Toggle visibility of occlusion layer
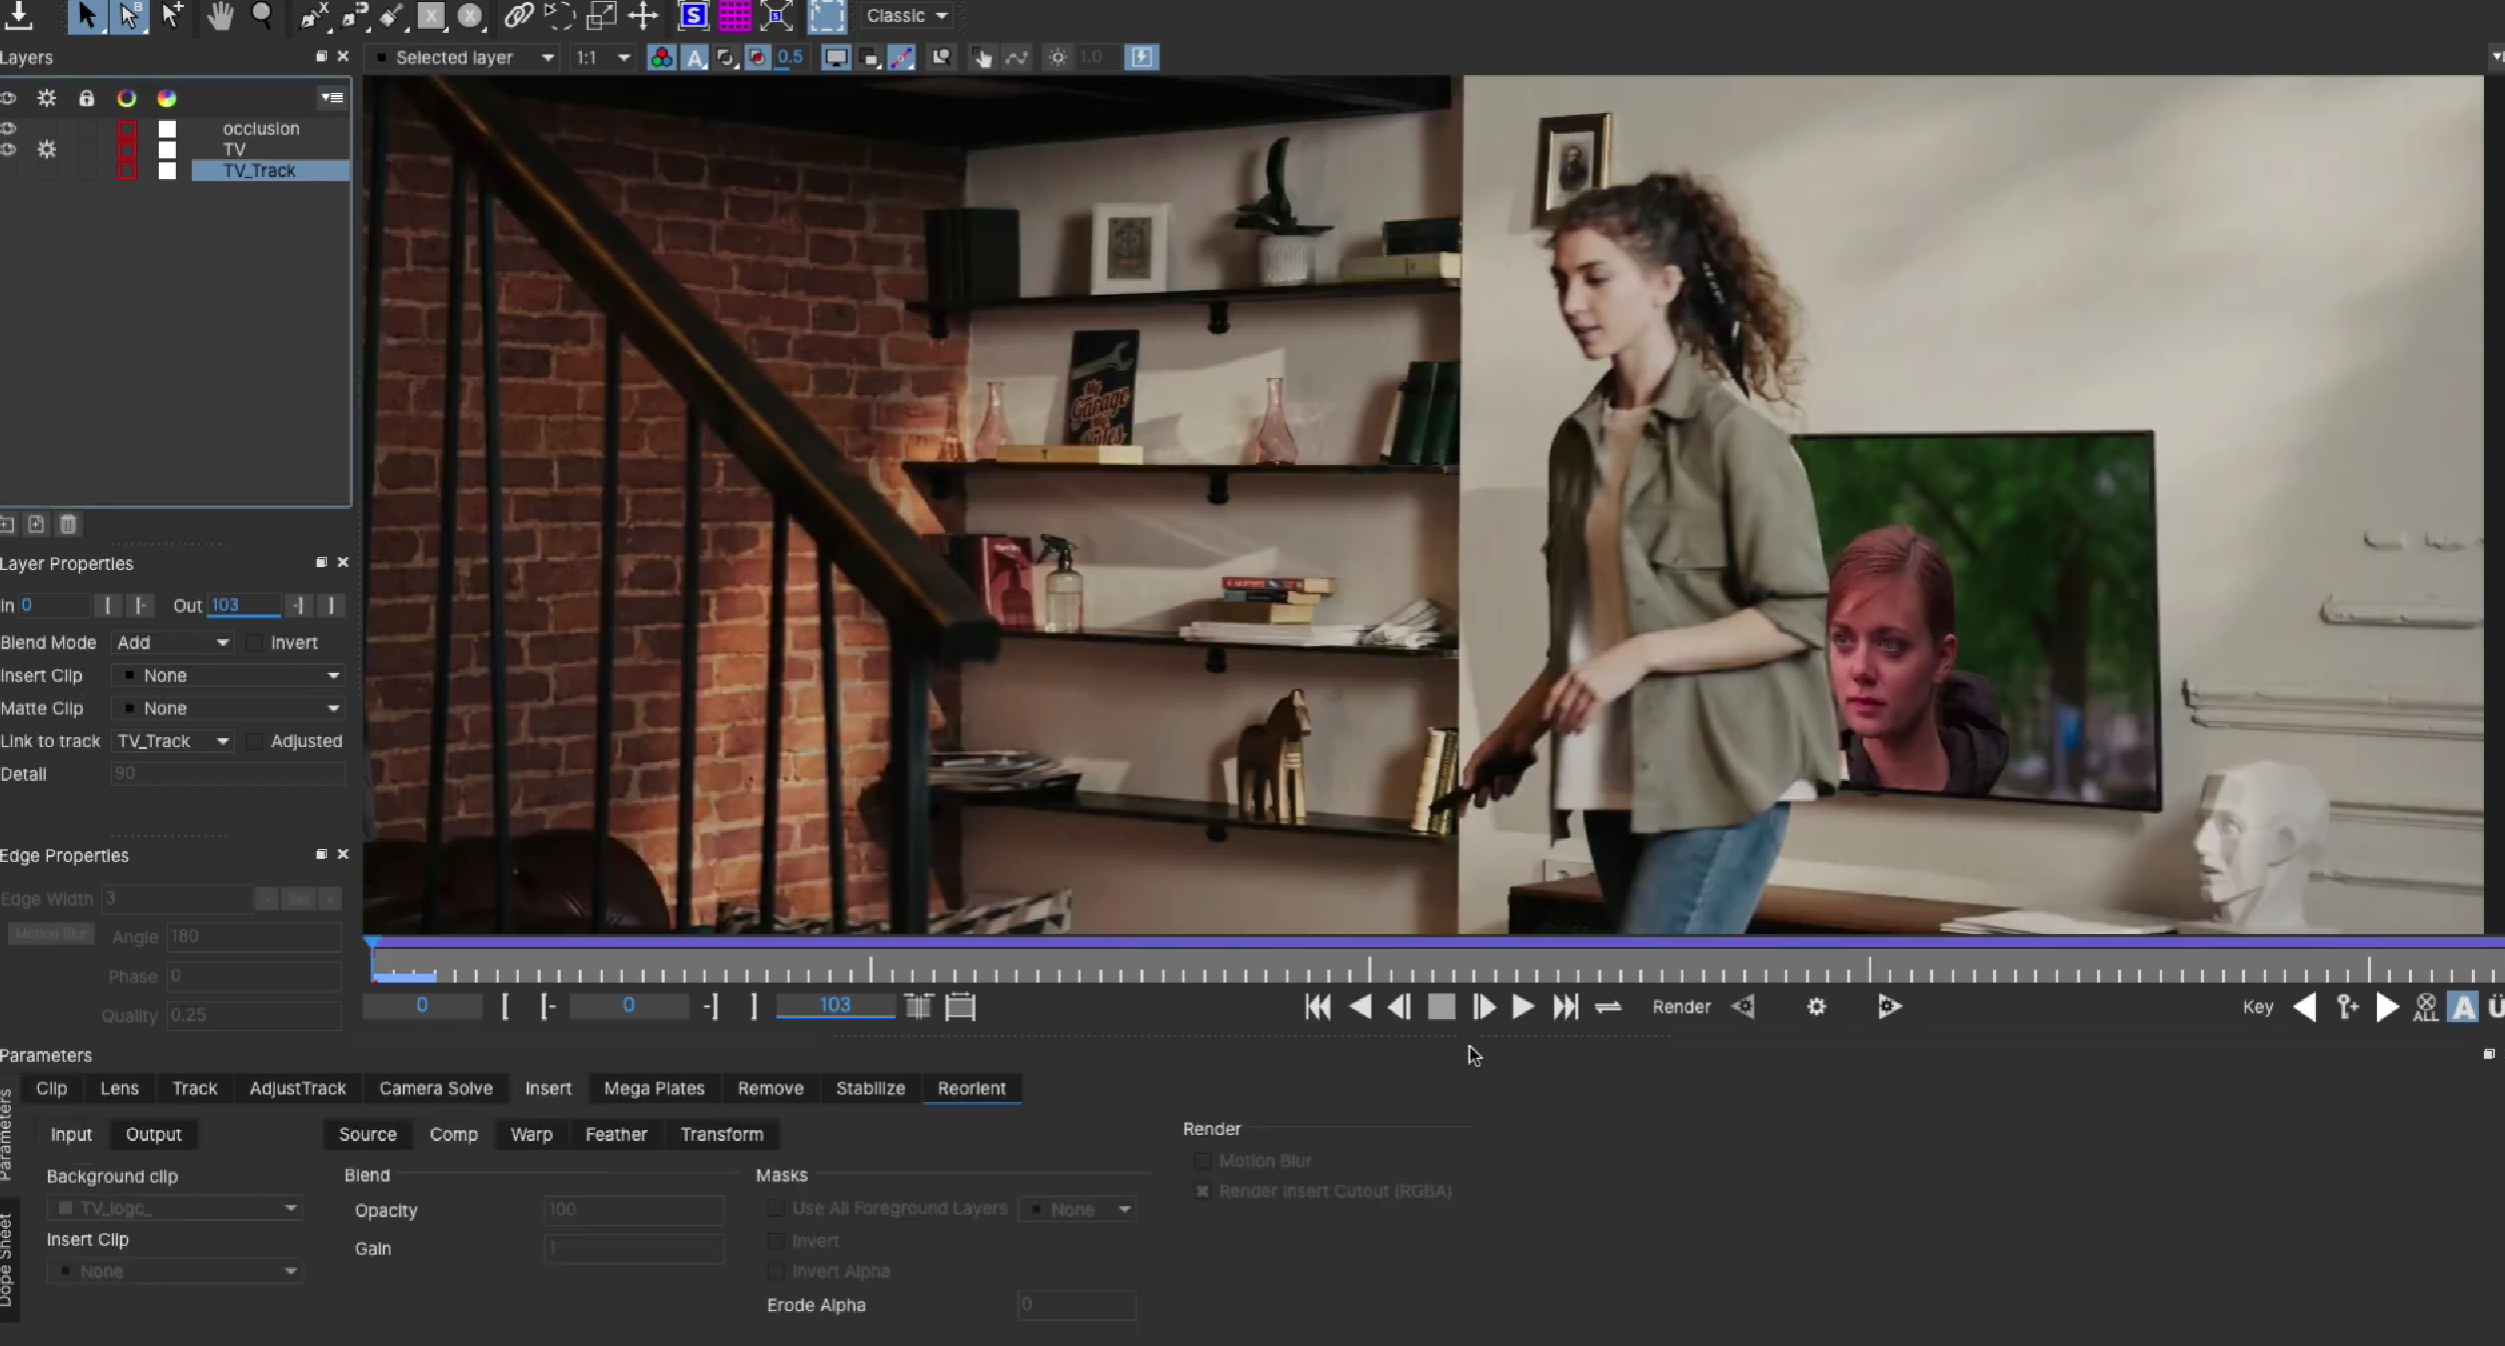 coord(9,128)
